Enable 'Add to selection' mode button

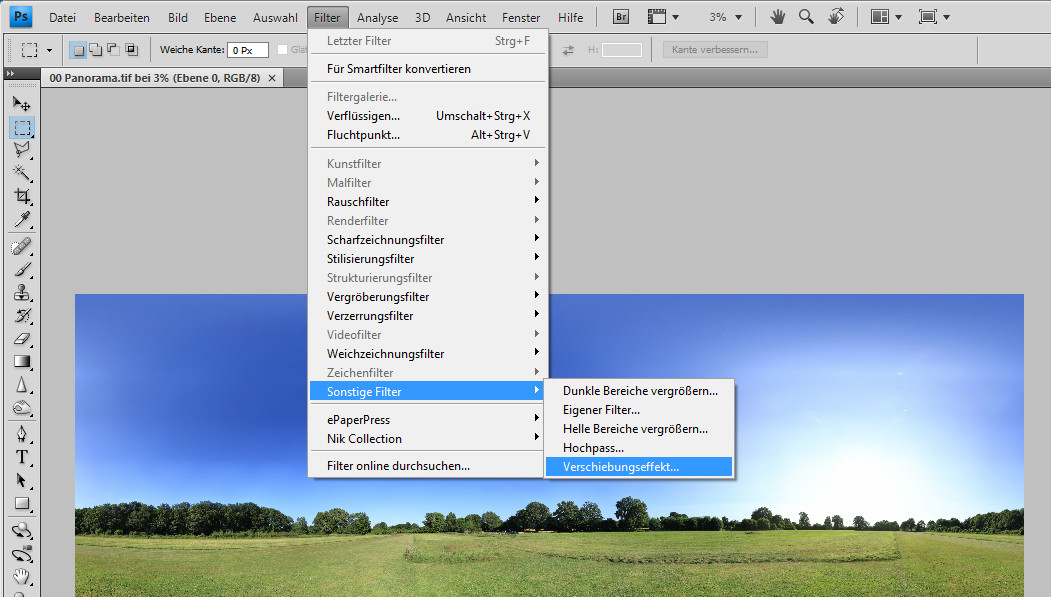pyautogui.click(x=95, y=50)
